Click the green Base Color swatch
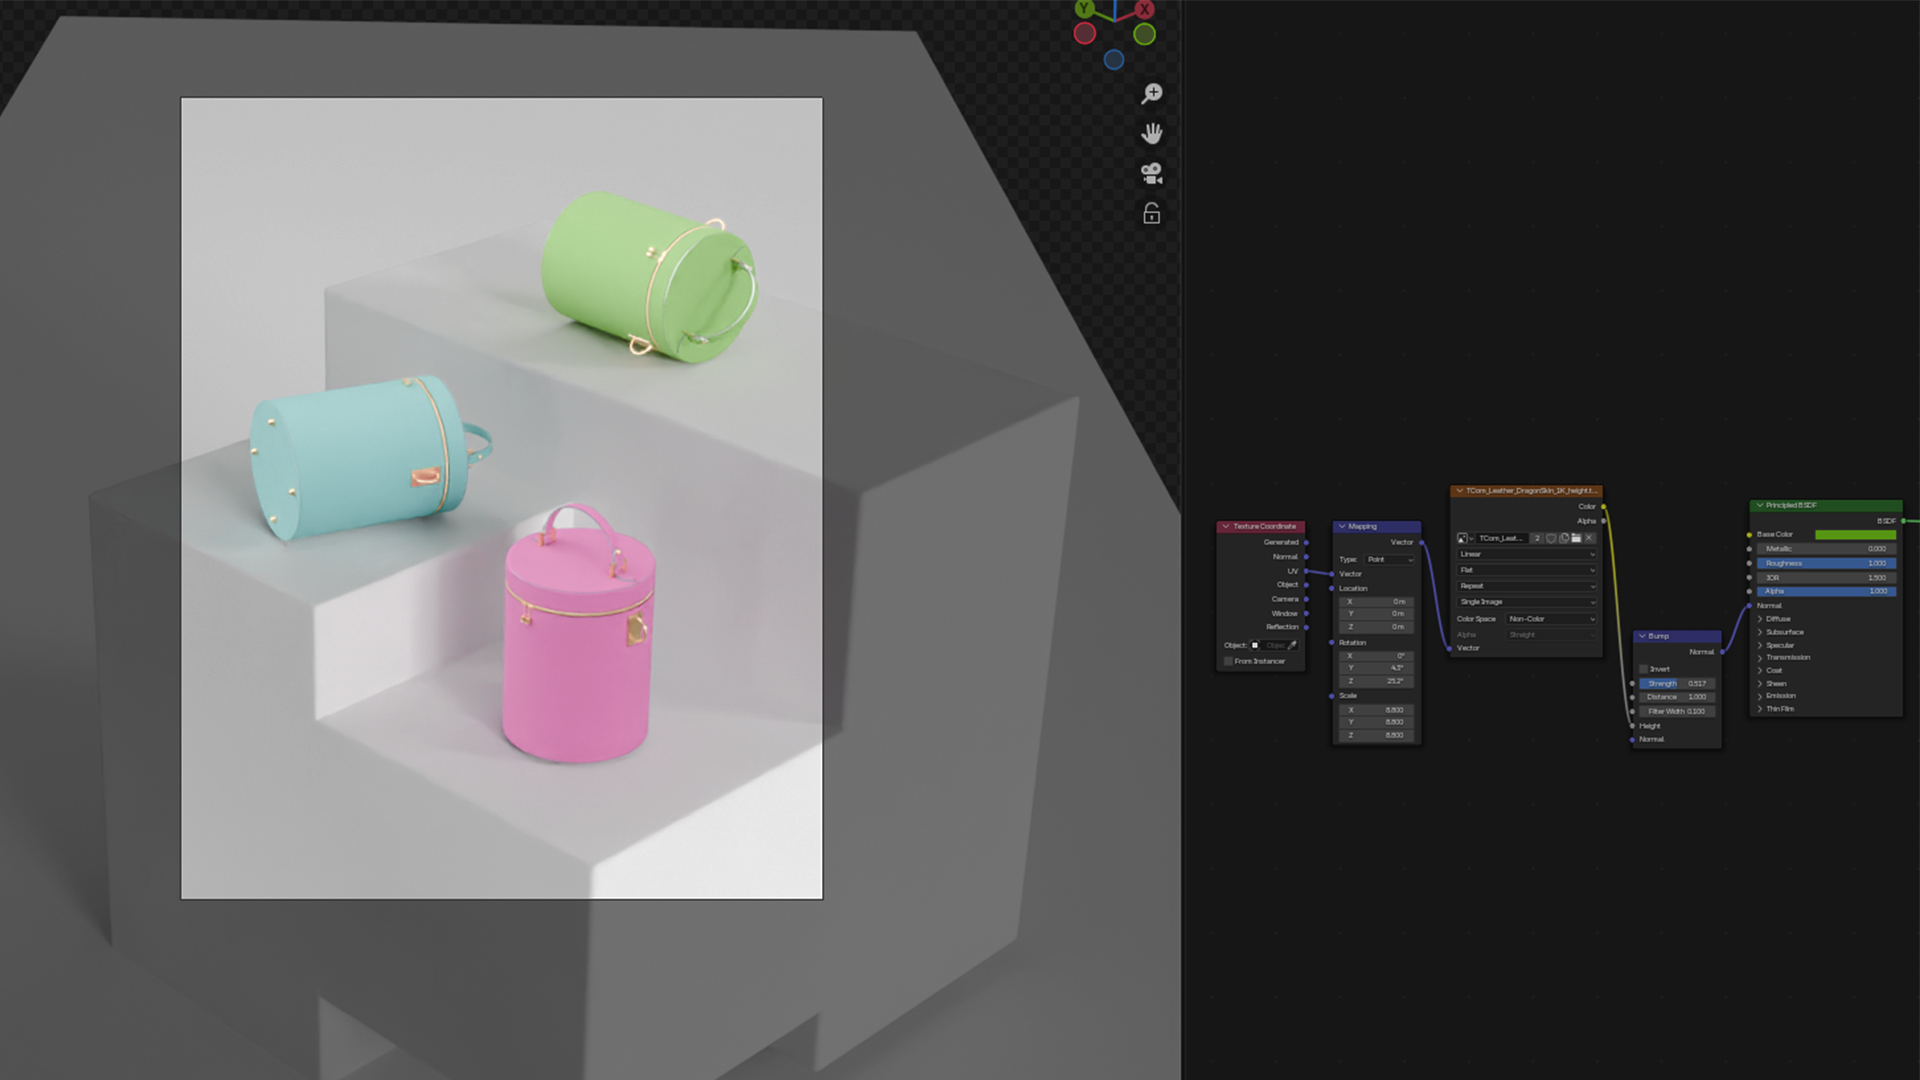1920x1080 pixels. click(1855, 534)
